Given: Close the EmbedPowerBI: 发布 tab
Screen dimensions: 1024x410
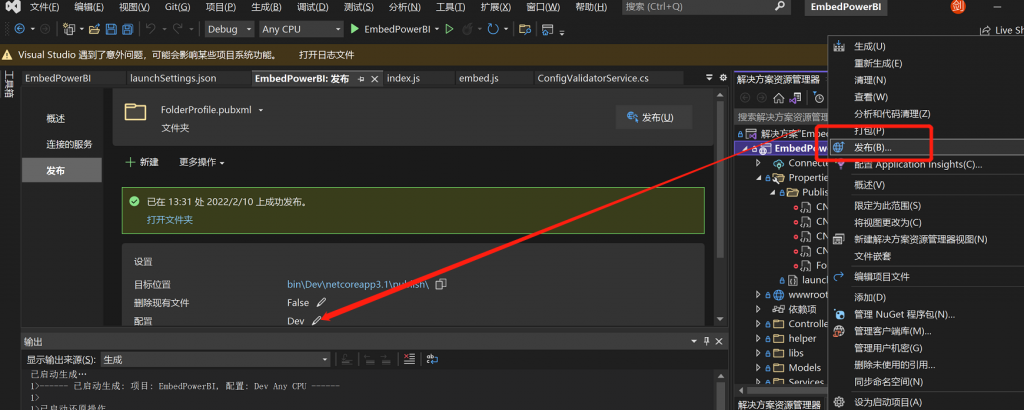Looking at the screenshot, I should (x=375, y=79).
